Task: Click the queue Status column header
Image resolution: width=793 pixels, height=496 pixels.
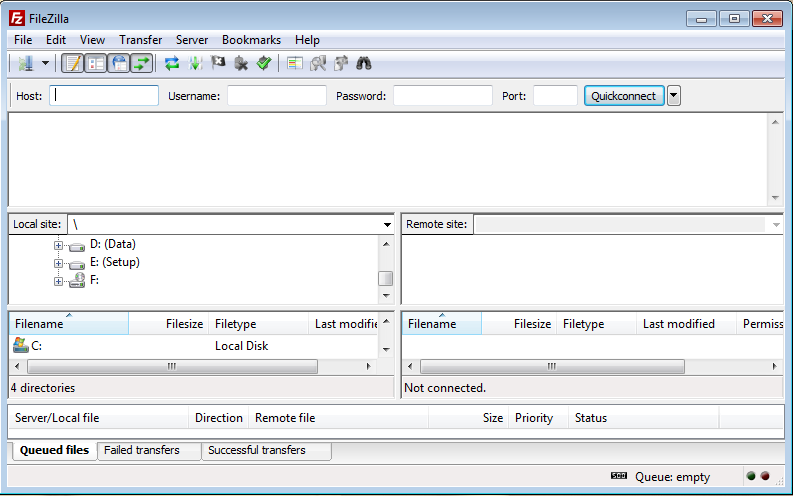Action: pos(643,418)
